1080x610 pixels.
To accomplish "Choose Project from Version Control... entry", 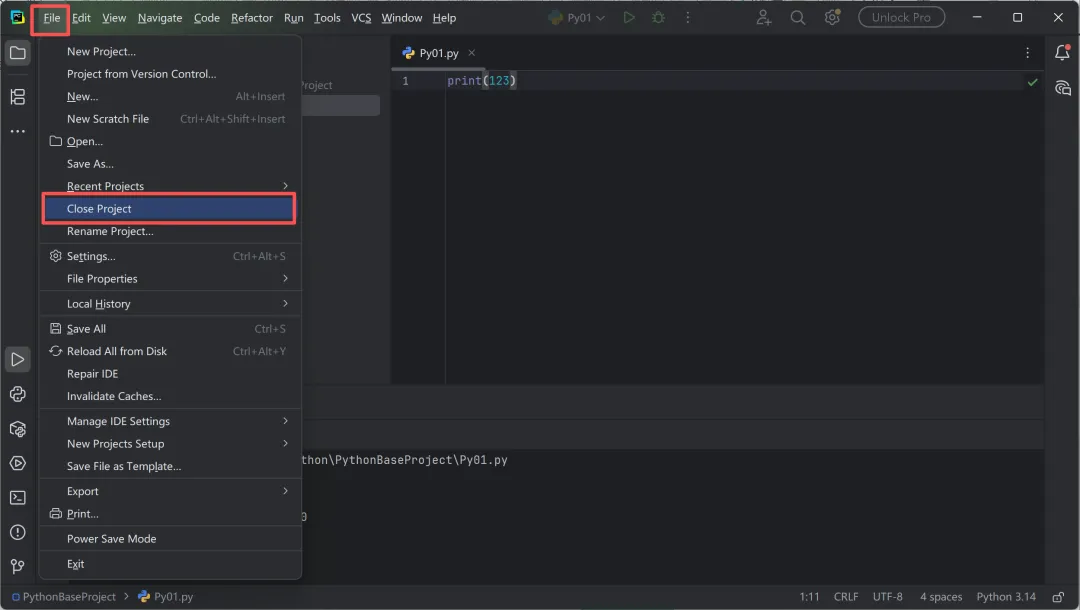I will (x=170, y=74).
